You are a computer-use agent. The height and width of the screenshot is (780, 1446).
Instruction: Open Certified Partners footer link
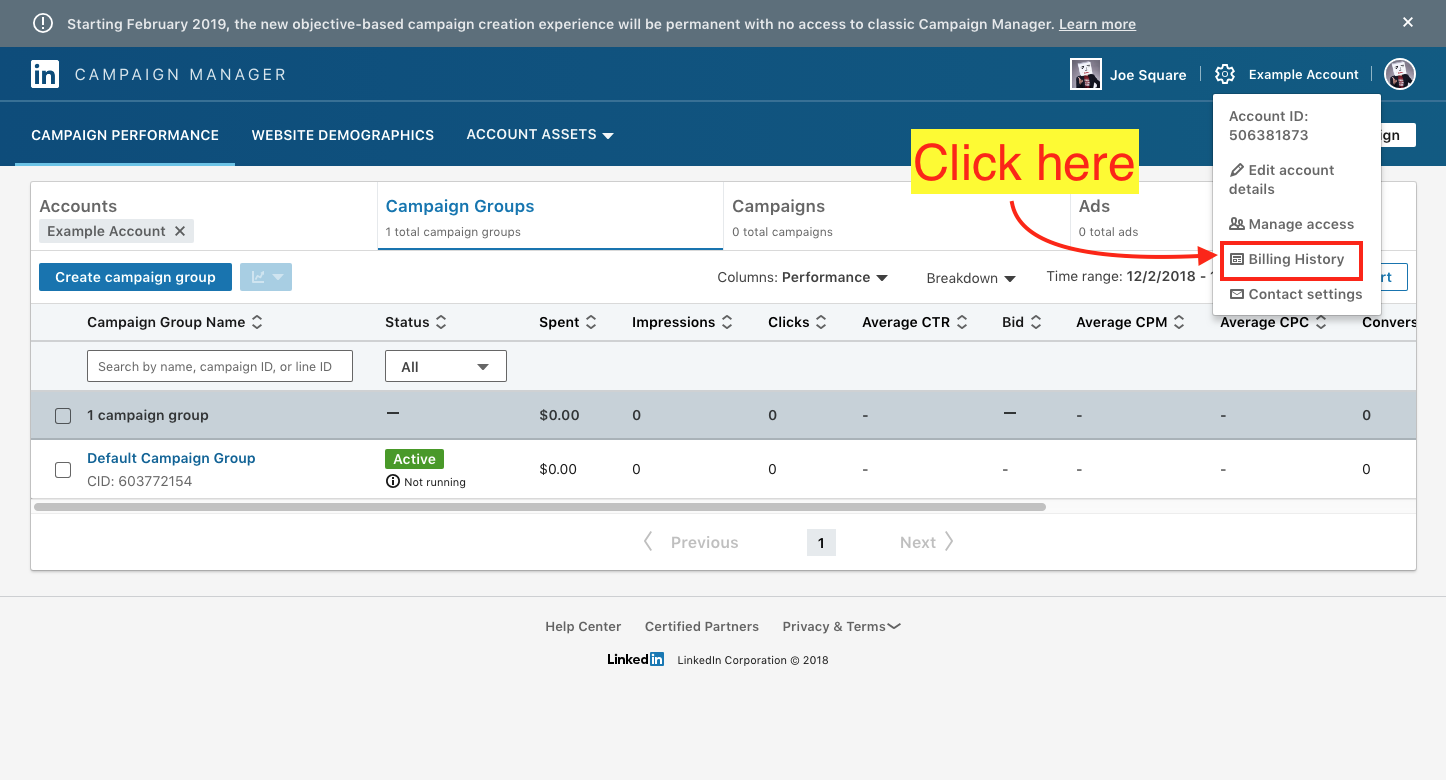[x=702, y=626]
